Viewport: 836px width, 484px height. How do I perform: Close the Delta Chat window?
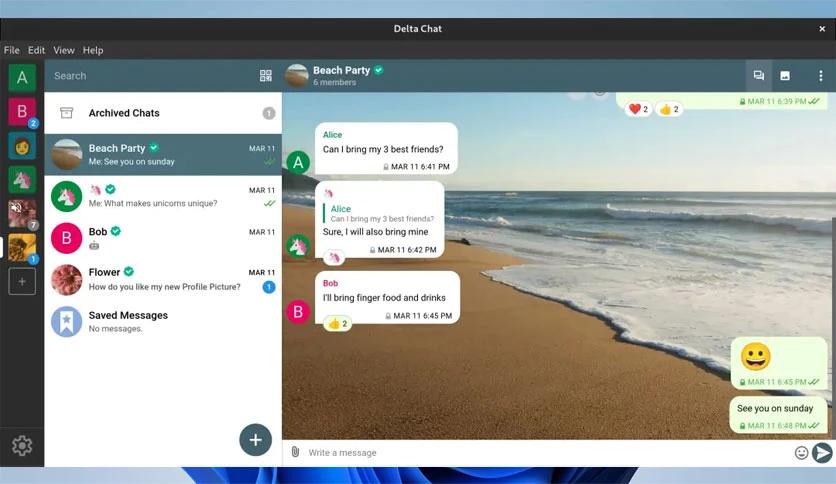(822, 29)
